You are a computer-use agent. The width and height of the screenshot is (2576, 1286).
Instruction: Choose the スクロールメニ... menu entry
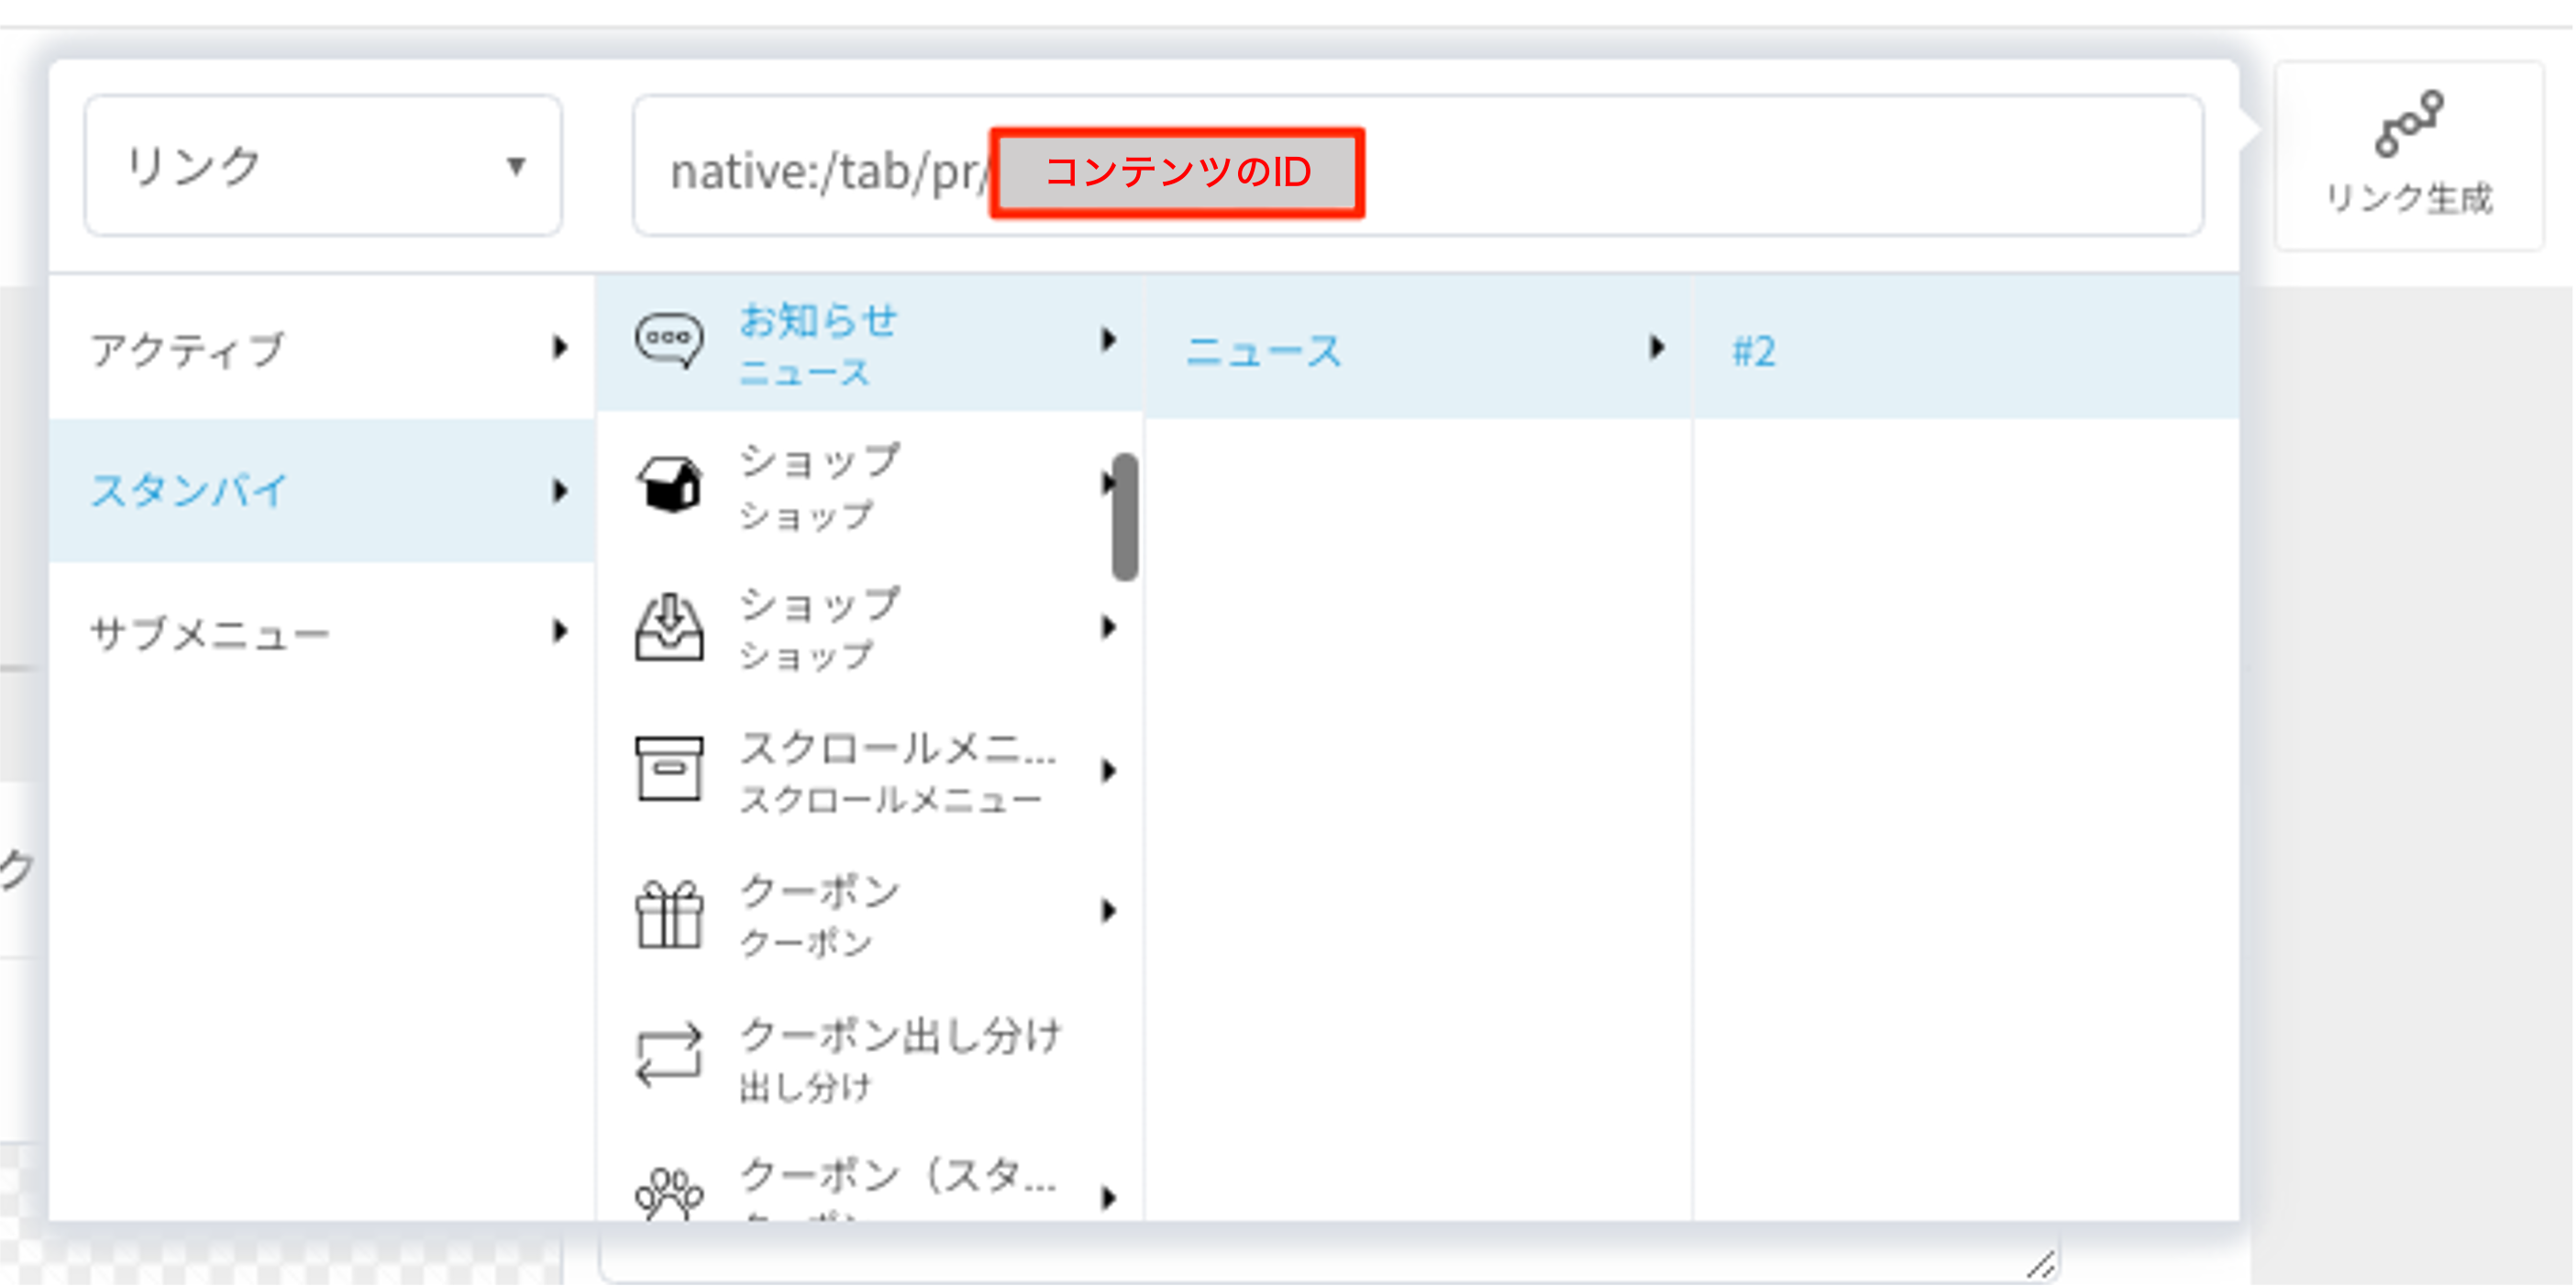click(x=869, y=771)
